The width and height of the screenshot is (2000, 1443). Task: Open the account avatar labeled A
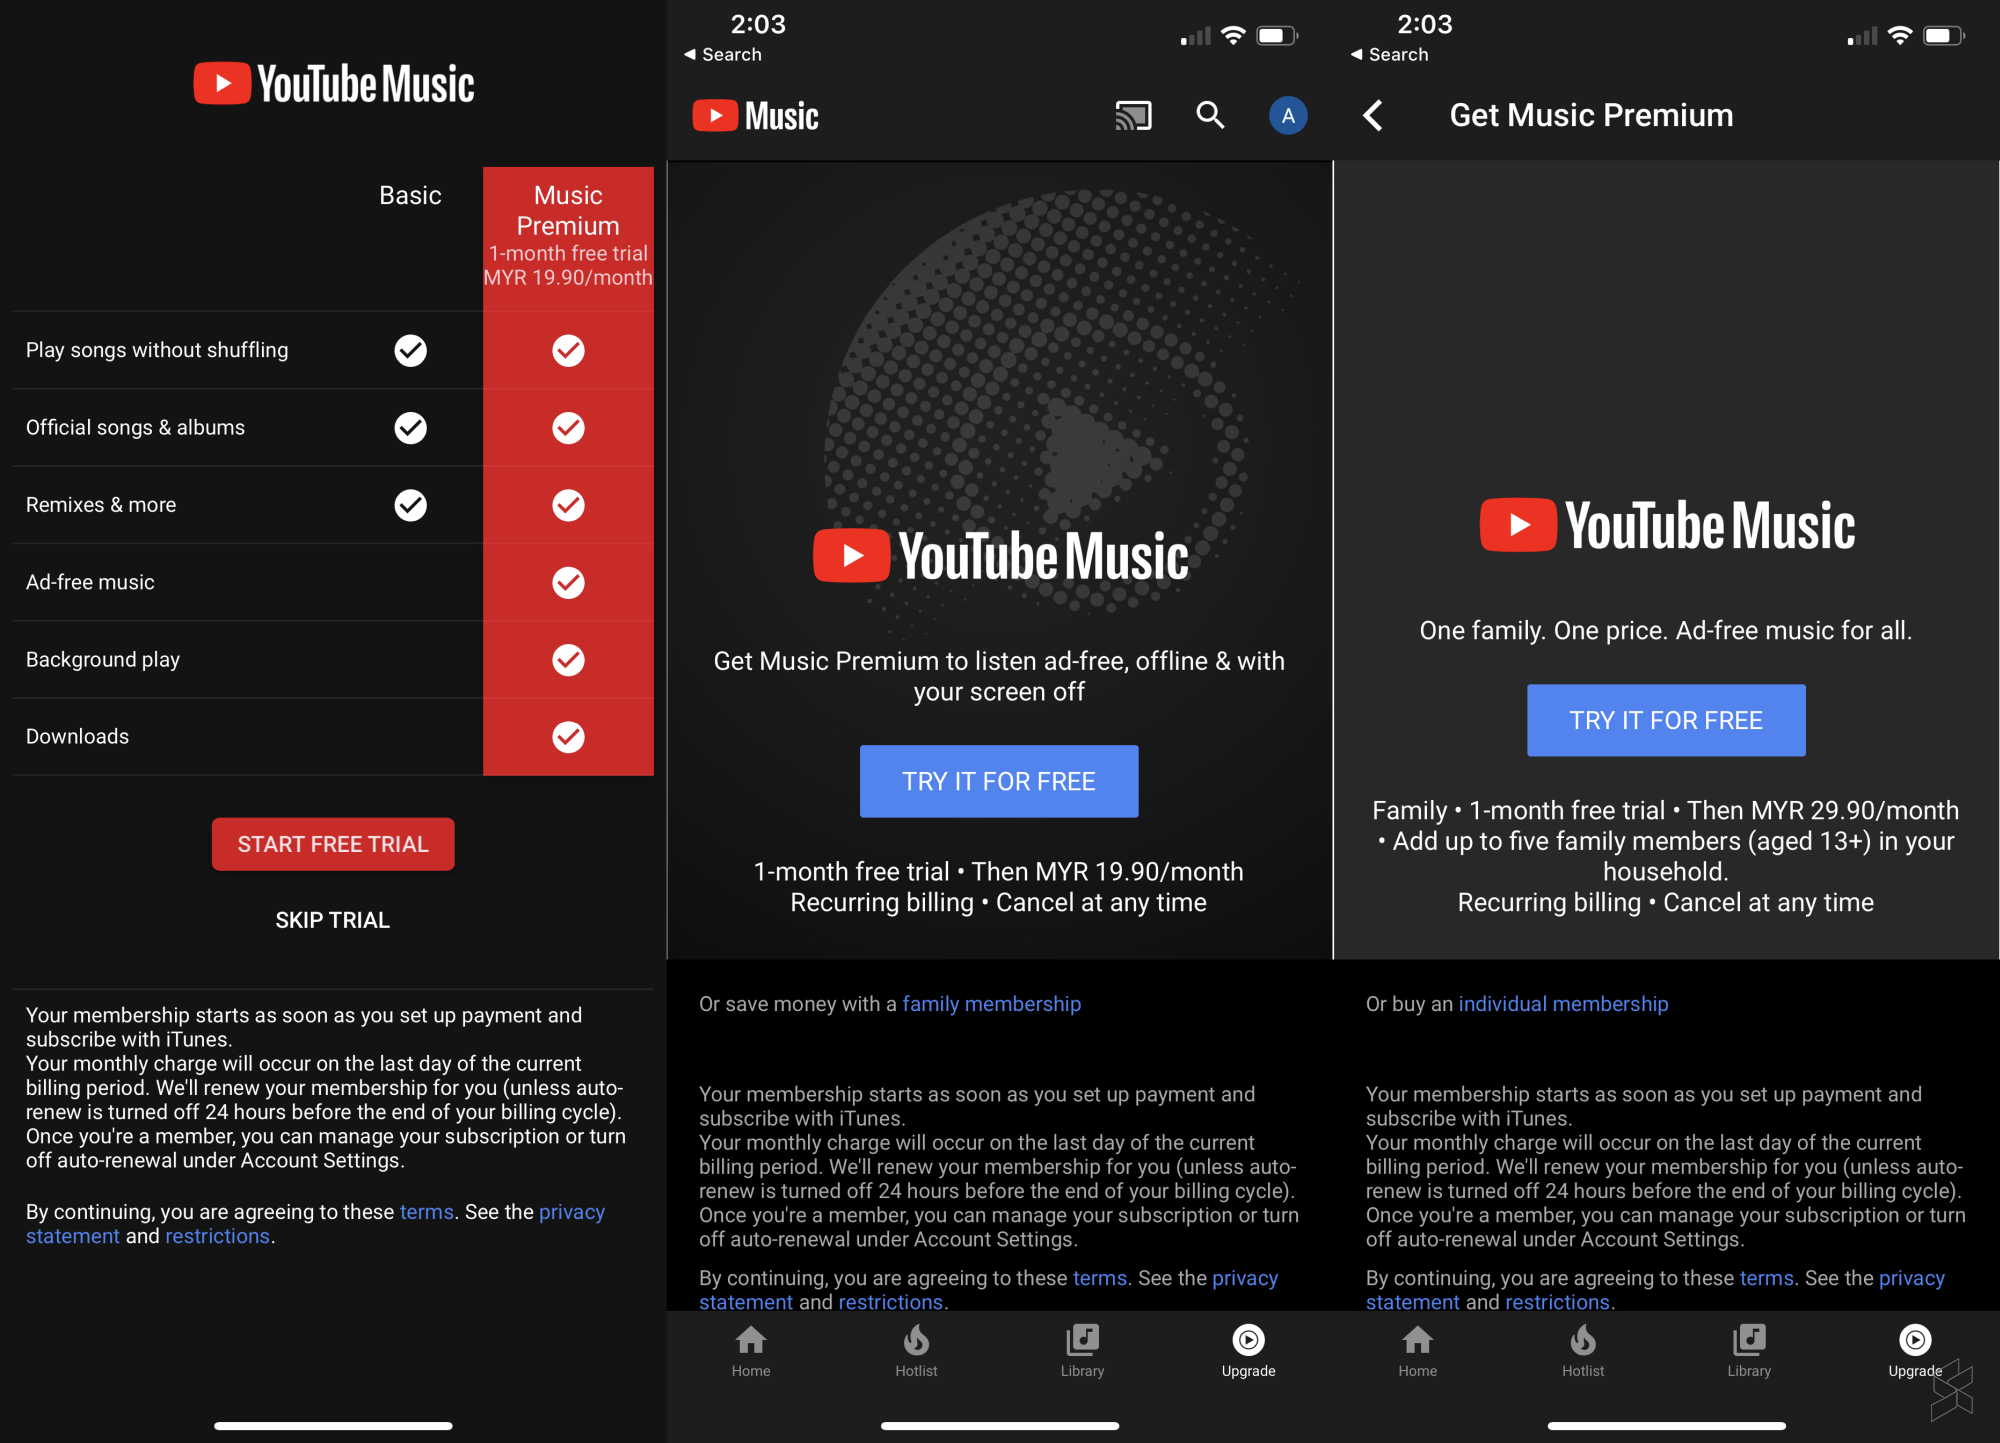1288,116
